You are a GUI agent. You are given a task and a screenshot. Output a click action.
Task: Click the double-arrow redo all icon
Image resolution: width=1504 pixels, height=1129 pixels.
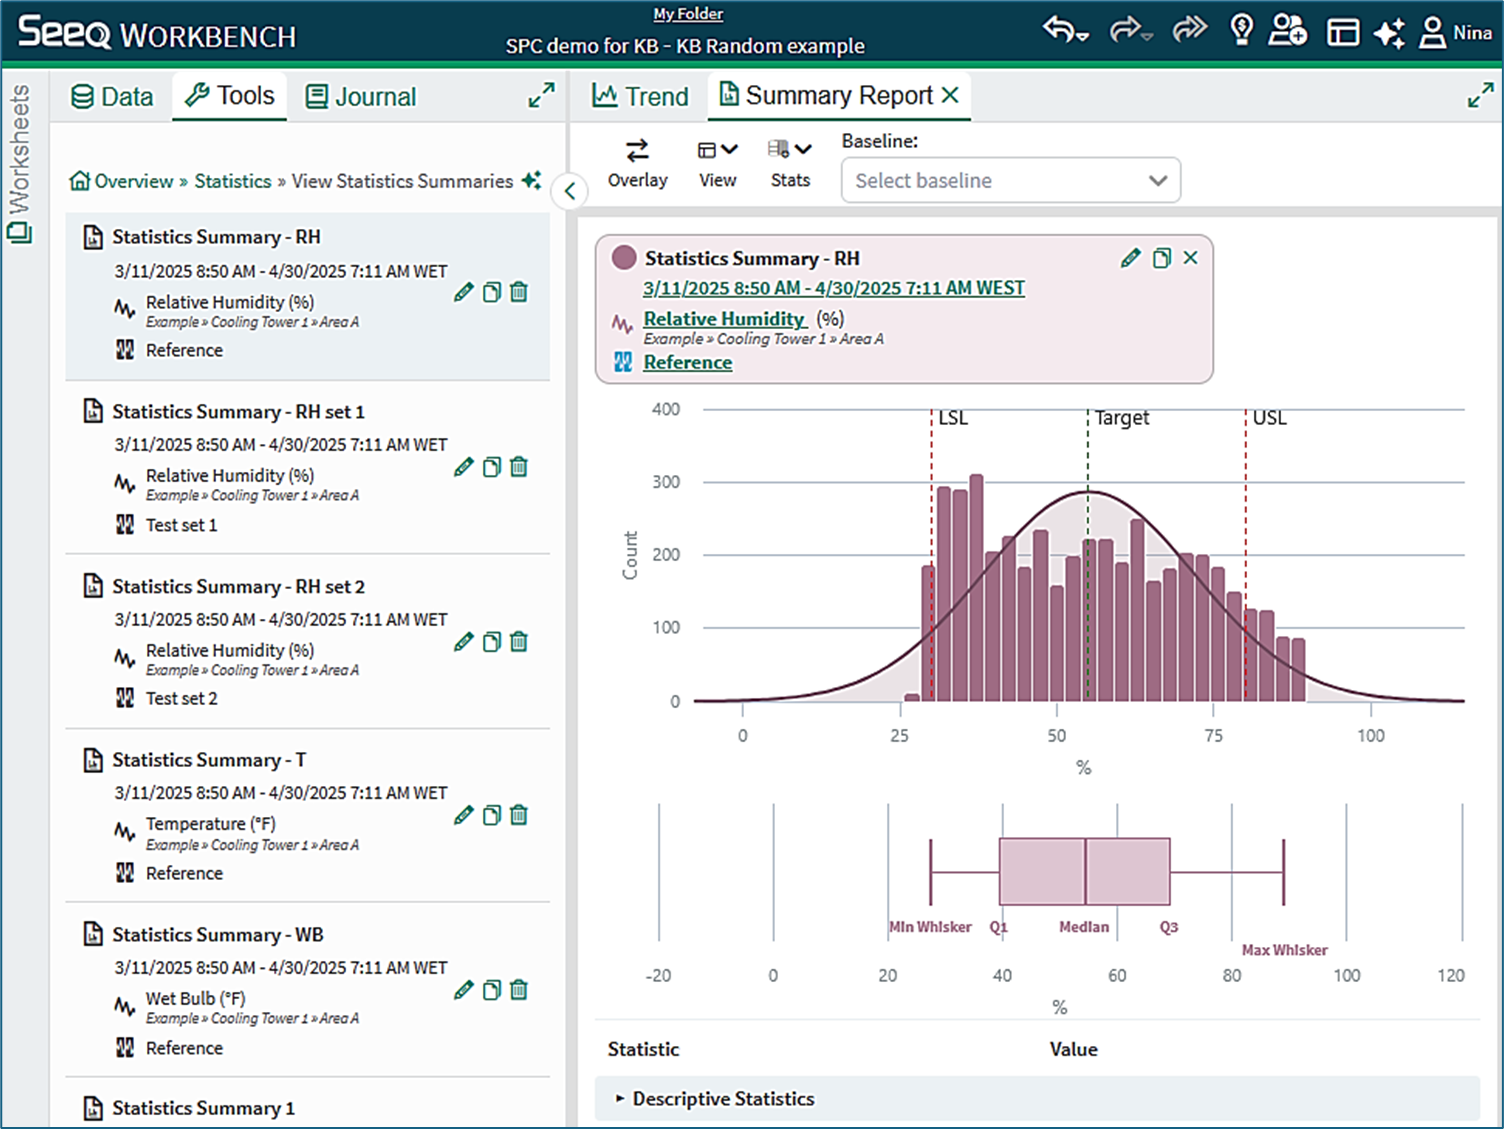tap(1190, 29)
